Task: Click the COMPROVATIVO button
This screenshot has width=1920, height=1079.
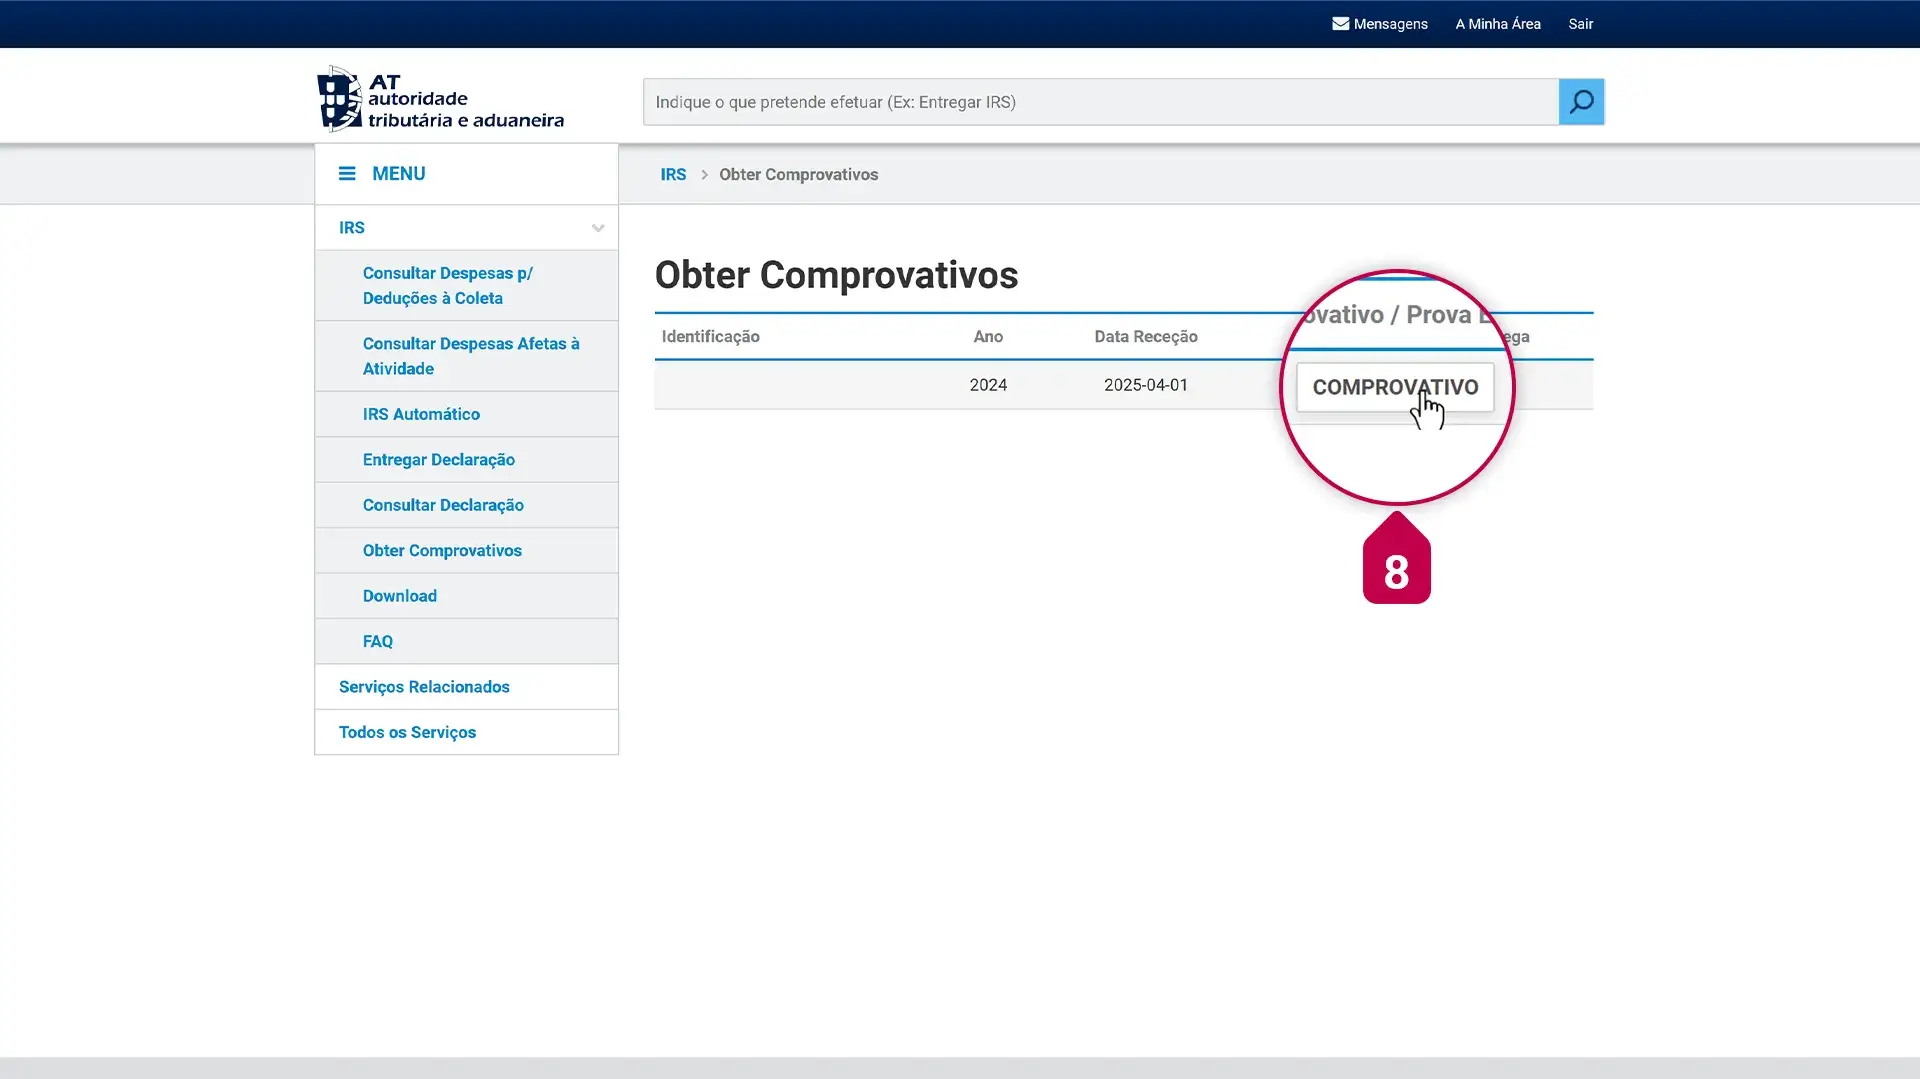Action: (1394, 387)
